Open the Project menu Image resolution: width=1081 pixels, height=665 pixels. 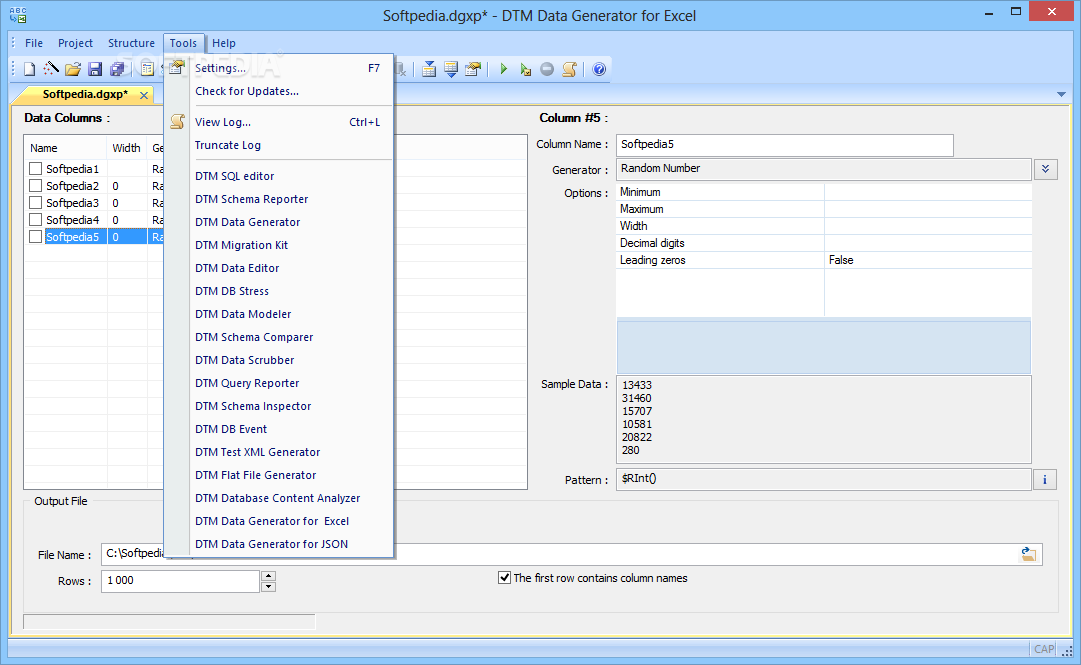[x=75, y=43]
